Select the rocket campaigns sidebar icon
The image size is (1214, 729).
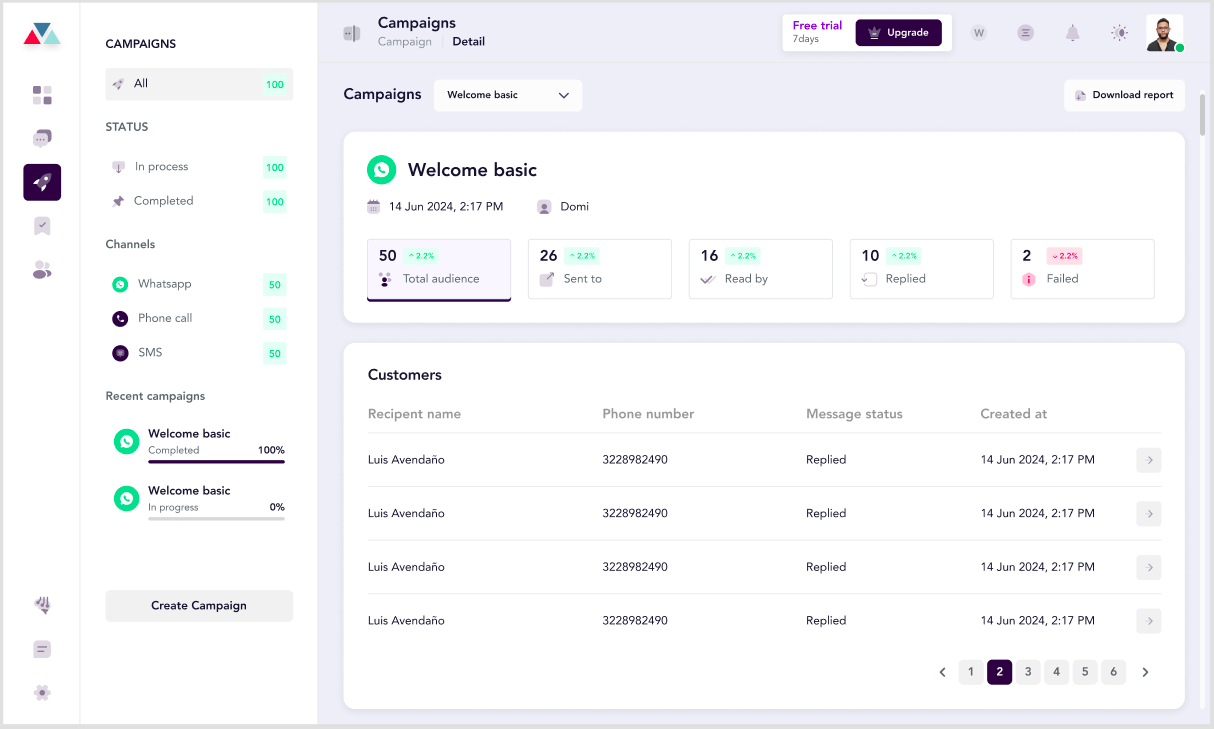point(42,182)
